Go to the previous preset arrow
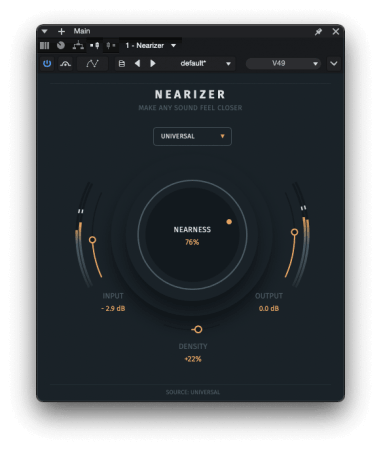Screen dimensions: 381x450 click(x=137, y=63)
